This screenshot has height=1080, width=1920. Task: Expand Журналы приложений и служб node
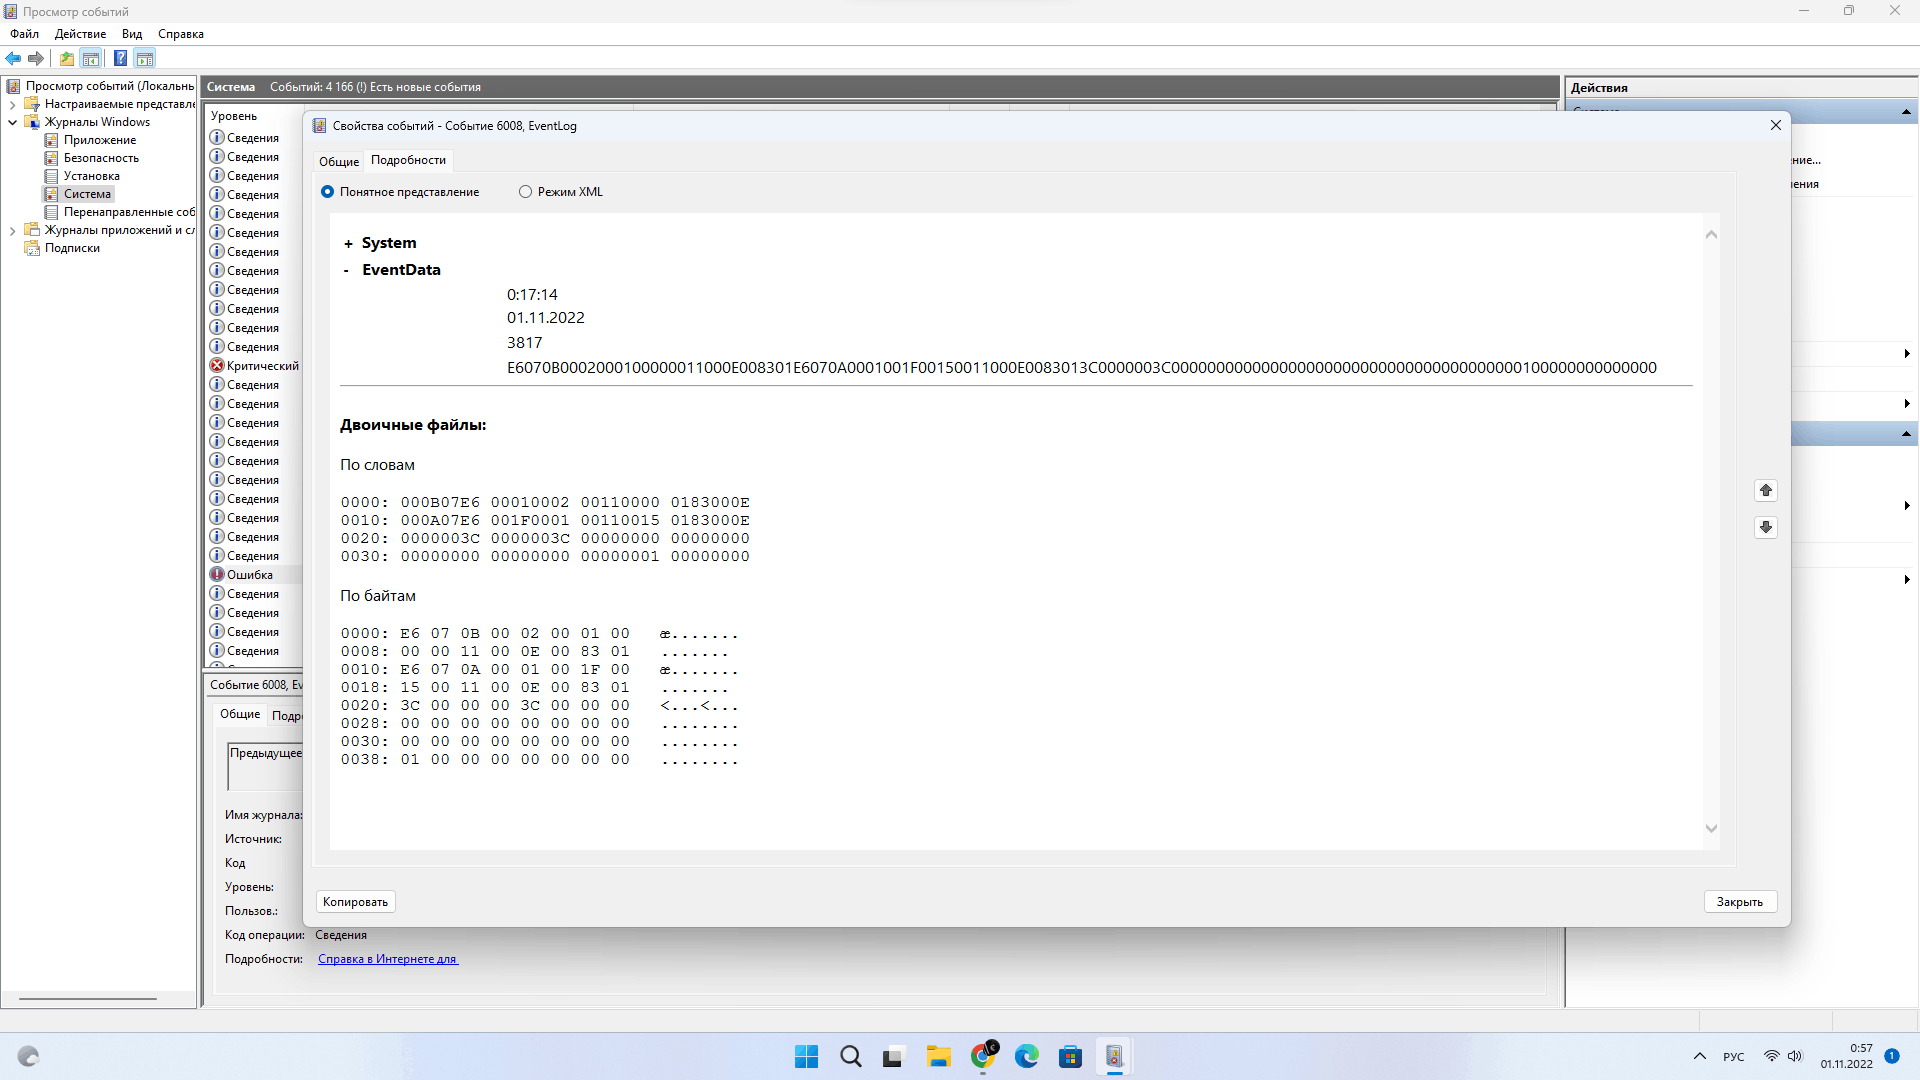click(x=12, y=230)
